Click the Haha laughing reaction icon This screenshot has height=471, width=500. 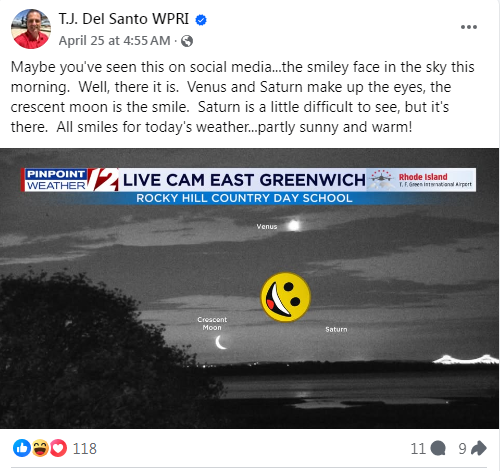point(40,448)
